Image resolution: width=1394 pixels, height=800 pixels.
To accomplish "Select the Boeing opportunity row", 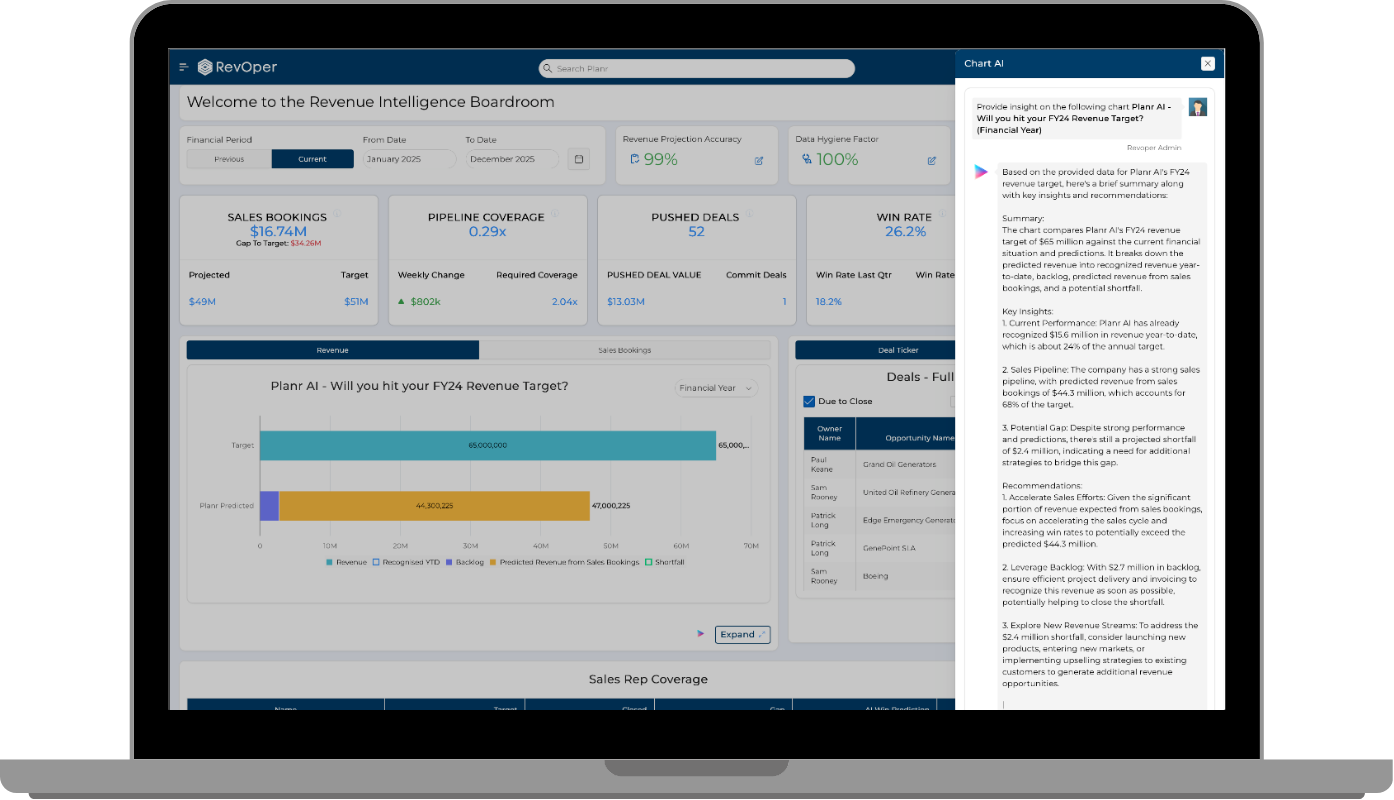I will tap(879, 576).
